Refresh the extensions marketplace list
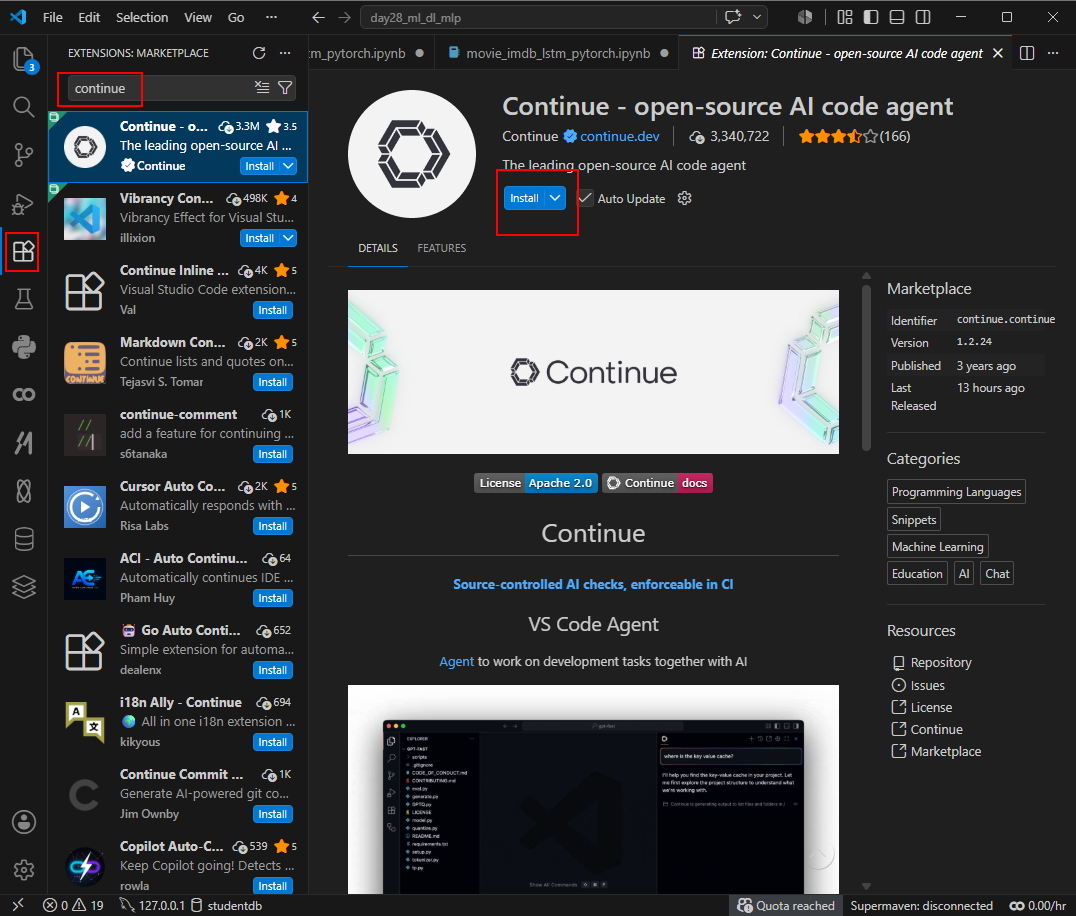Viewport: 1076px width, 916px height. (259, 53)
